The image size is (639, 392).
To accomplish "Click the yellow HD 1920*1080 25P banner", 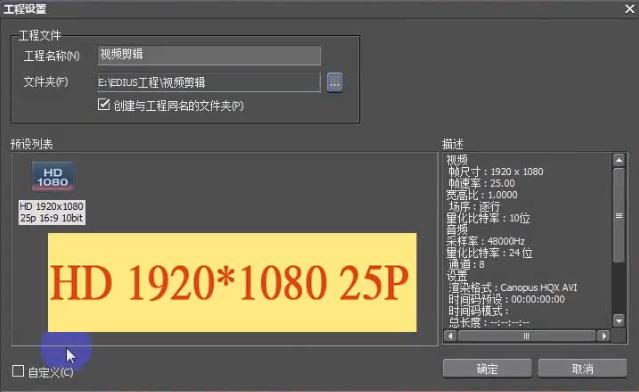I will (232, 282).
